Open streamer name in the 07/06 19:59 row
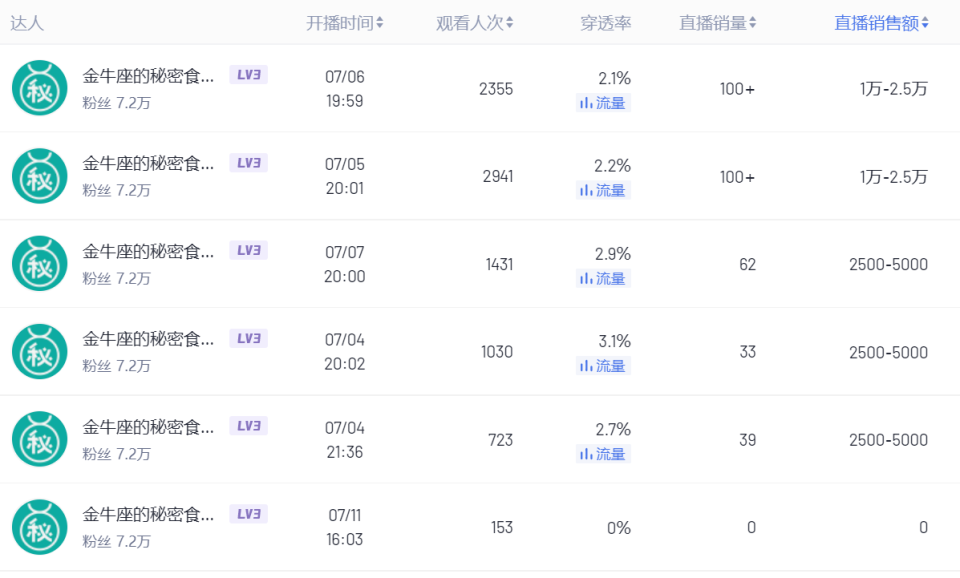960x578 pixels. (x=148, y=76)
